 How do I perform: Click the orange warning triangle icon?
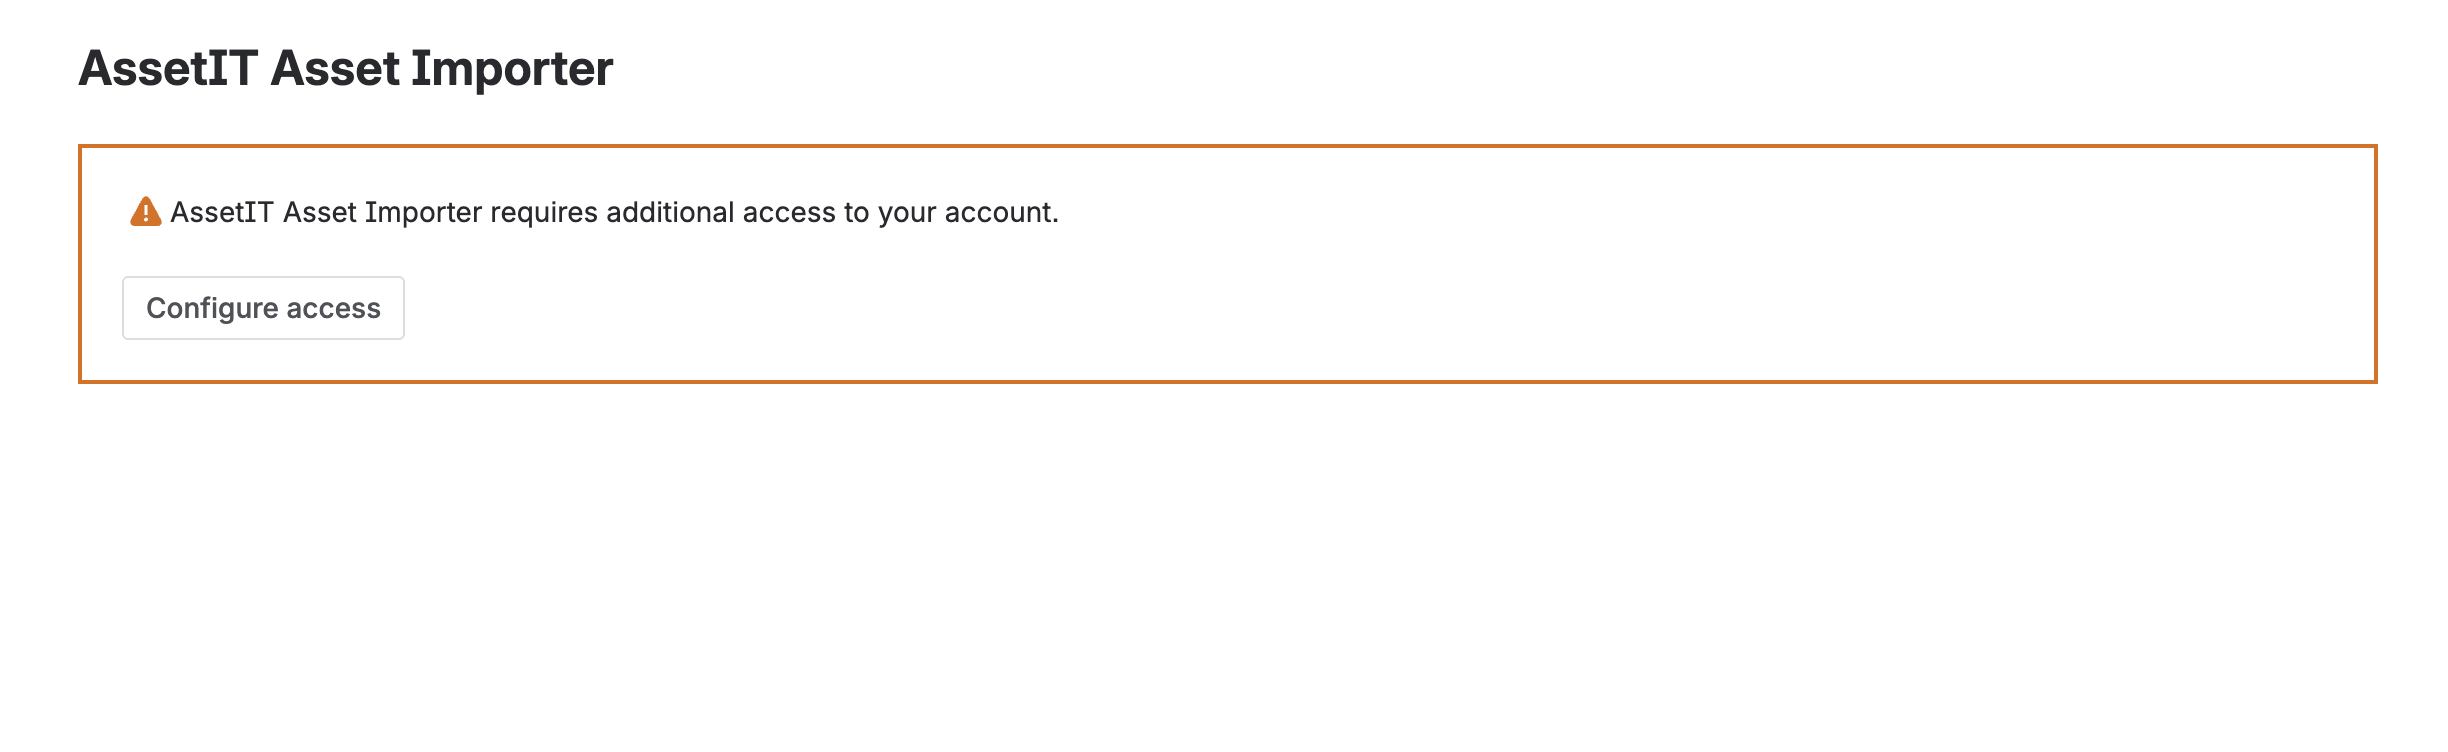[x=146, y=212]
